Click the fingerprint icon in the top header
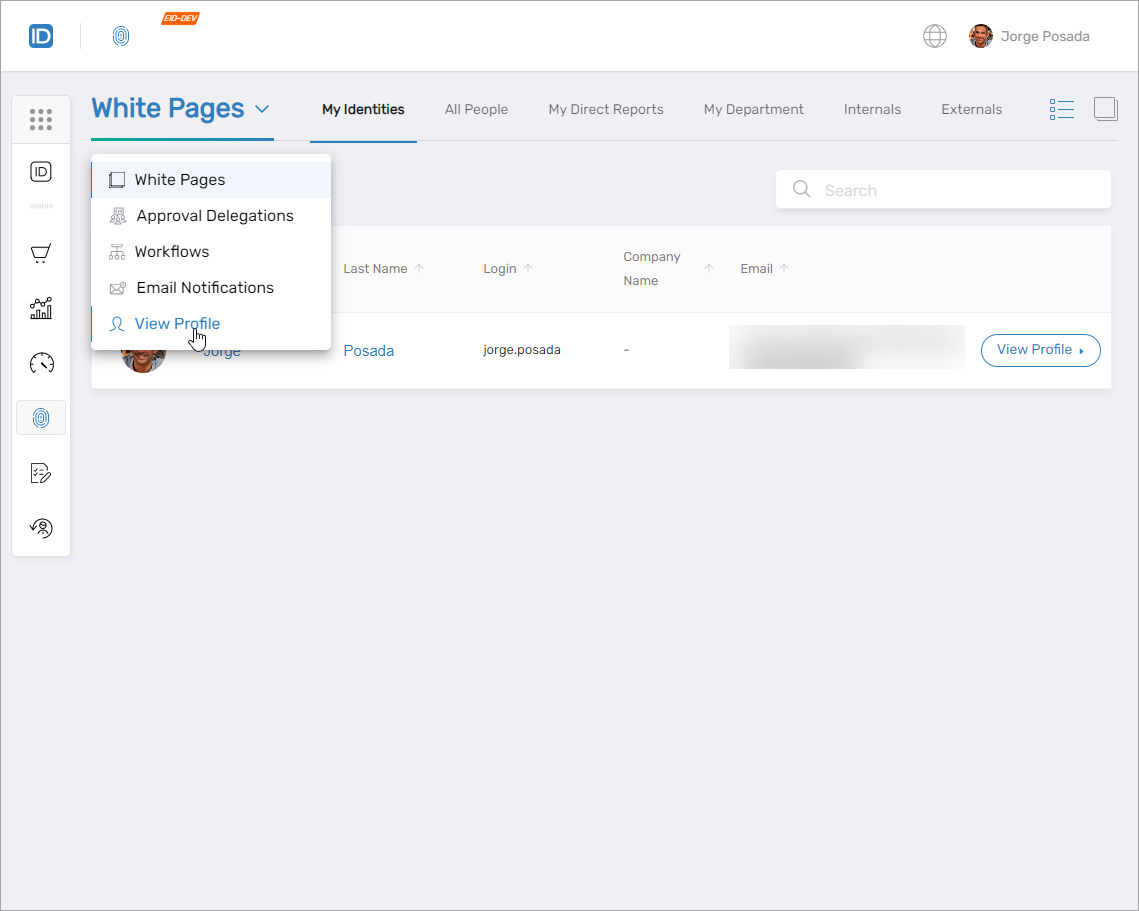 [x=121, y=36]
